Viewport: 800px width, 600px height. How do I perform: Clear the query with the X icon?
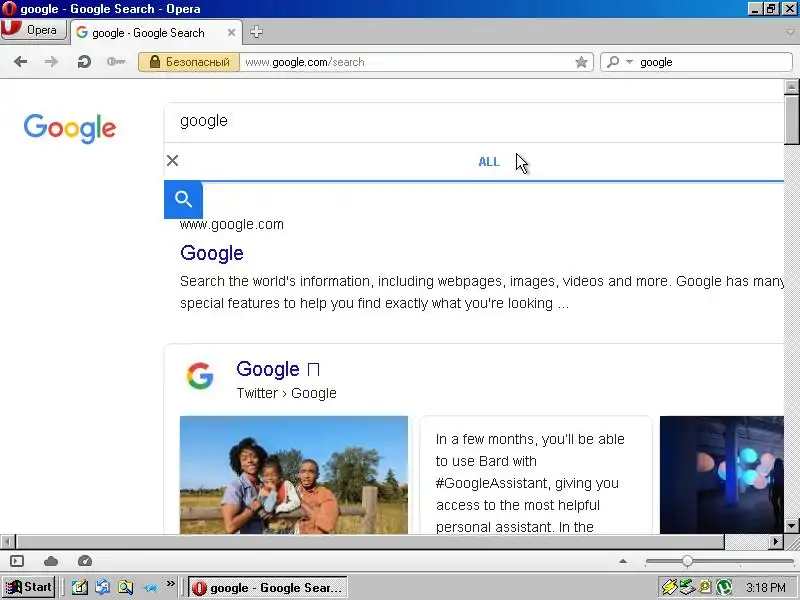tap(172, 161)
